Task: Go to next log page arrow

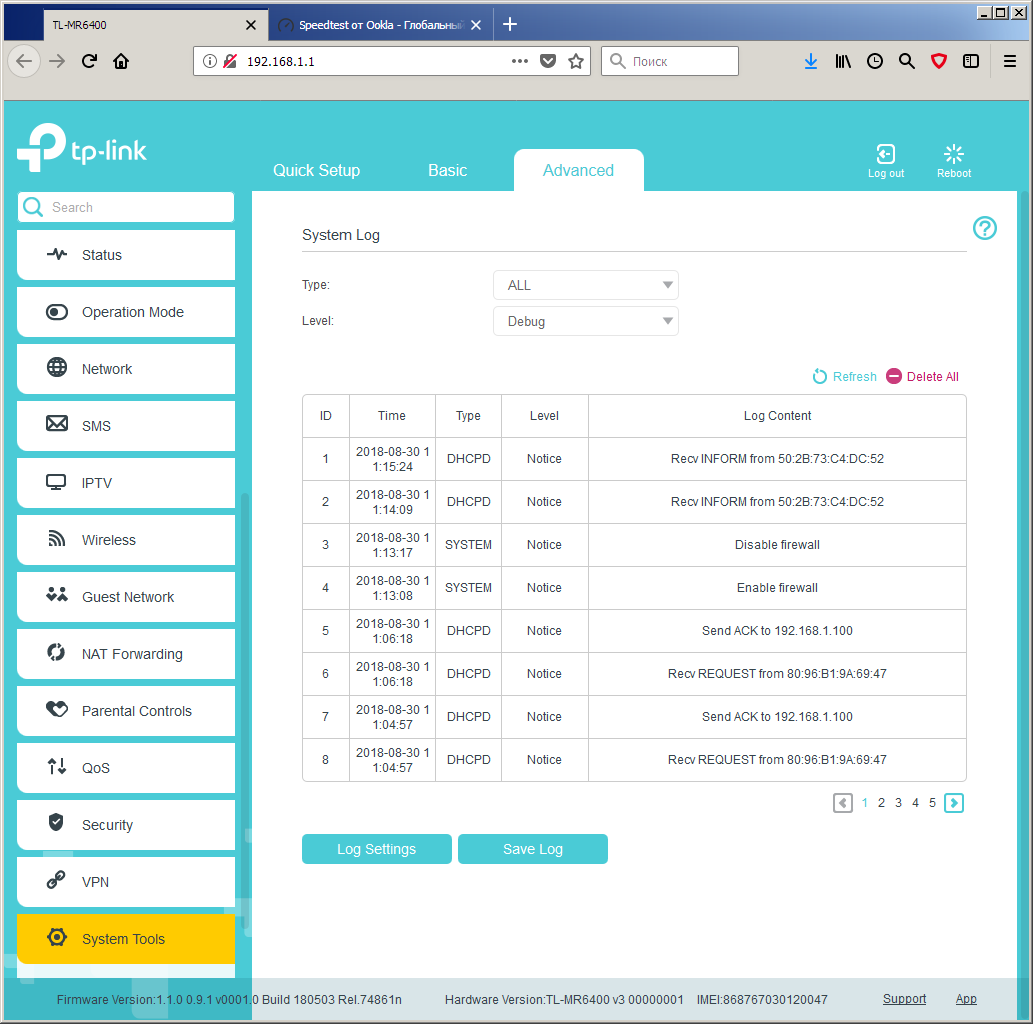Action: click(x=953, y=803)
